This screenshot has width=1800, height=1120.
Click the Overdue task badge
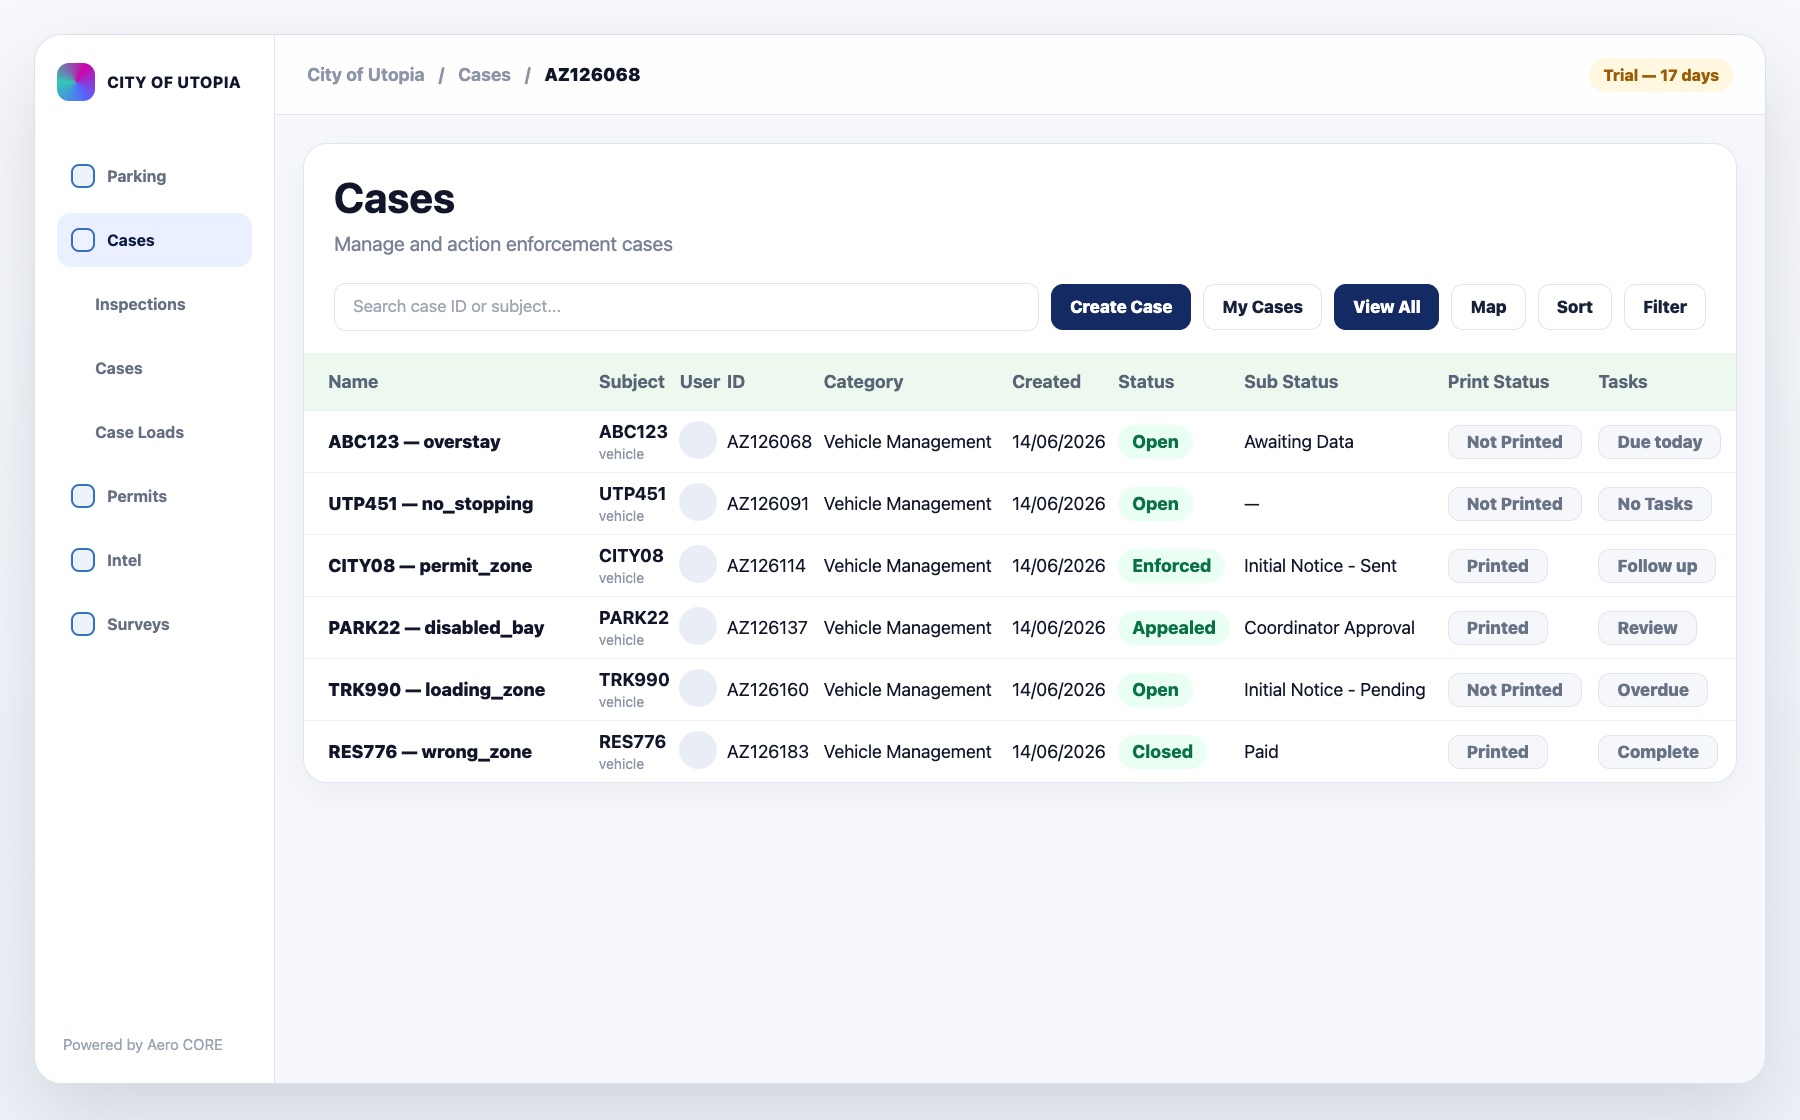point(1652,690)
